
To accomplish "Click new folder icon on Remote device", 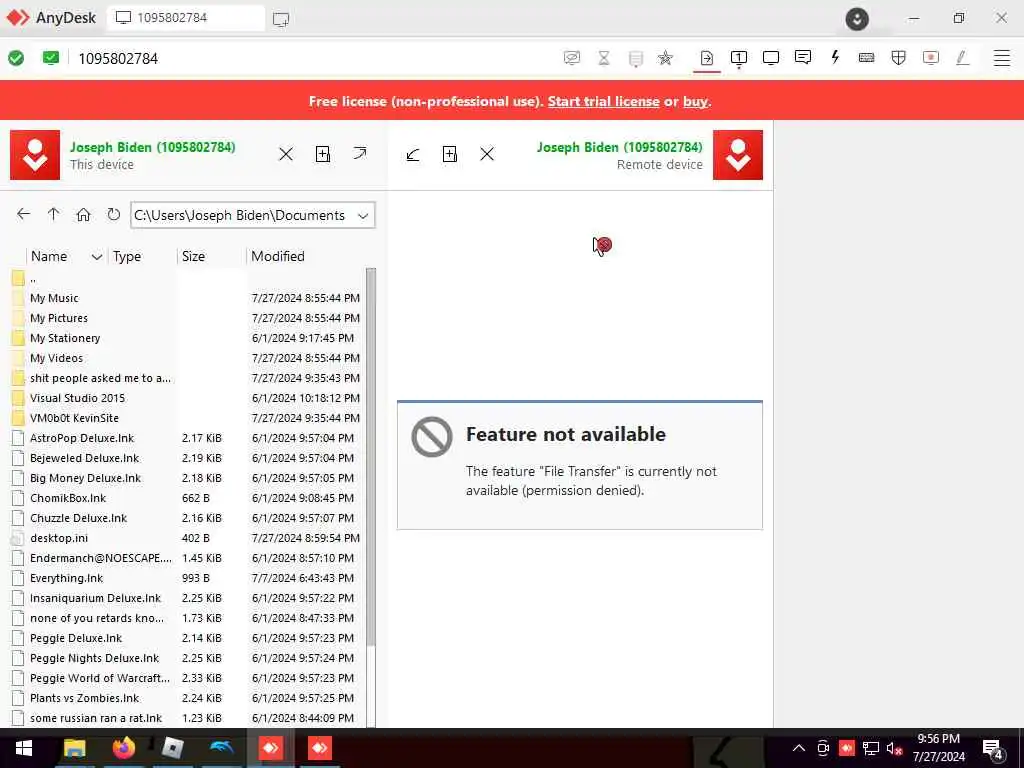I will pyautogui.click(x=450, y=154).
